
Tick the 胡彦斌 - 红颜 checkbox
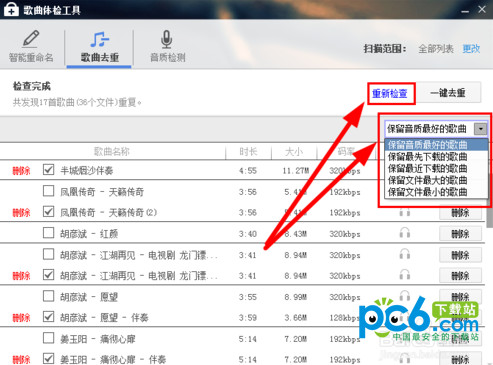point(49,233)
